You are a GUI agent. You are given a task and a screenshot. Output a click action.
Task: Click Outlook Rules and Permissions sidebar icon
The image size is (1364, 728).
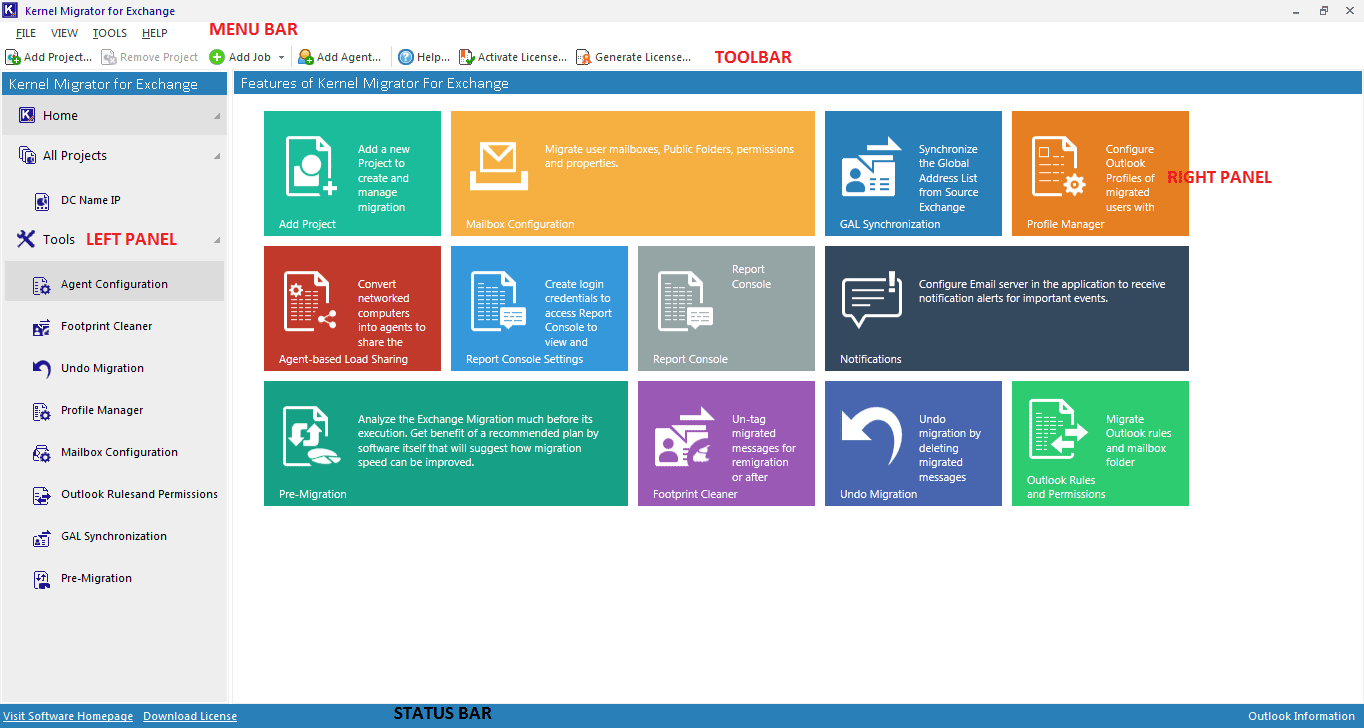tap(42, 495)
